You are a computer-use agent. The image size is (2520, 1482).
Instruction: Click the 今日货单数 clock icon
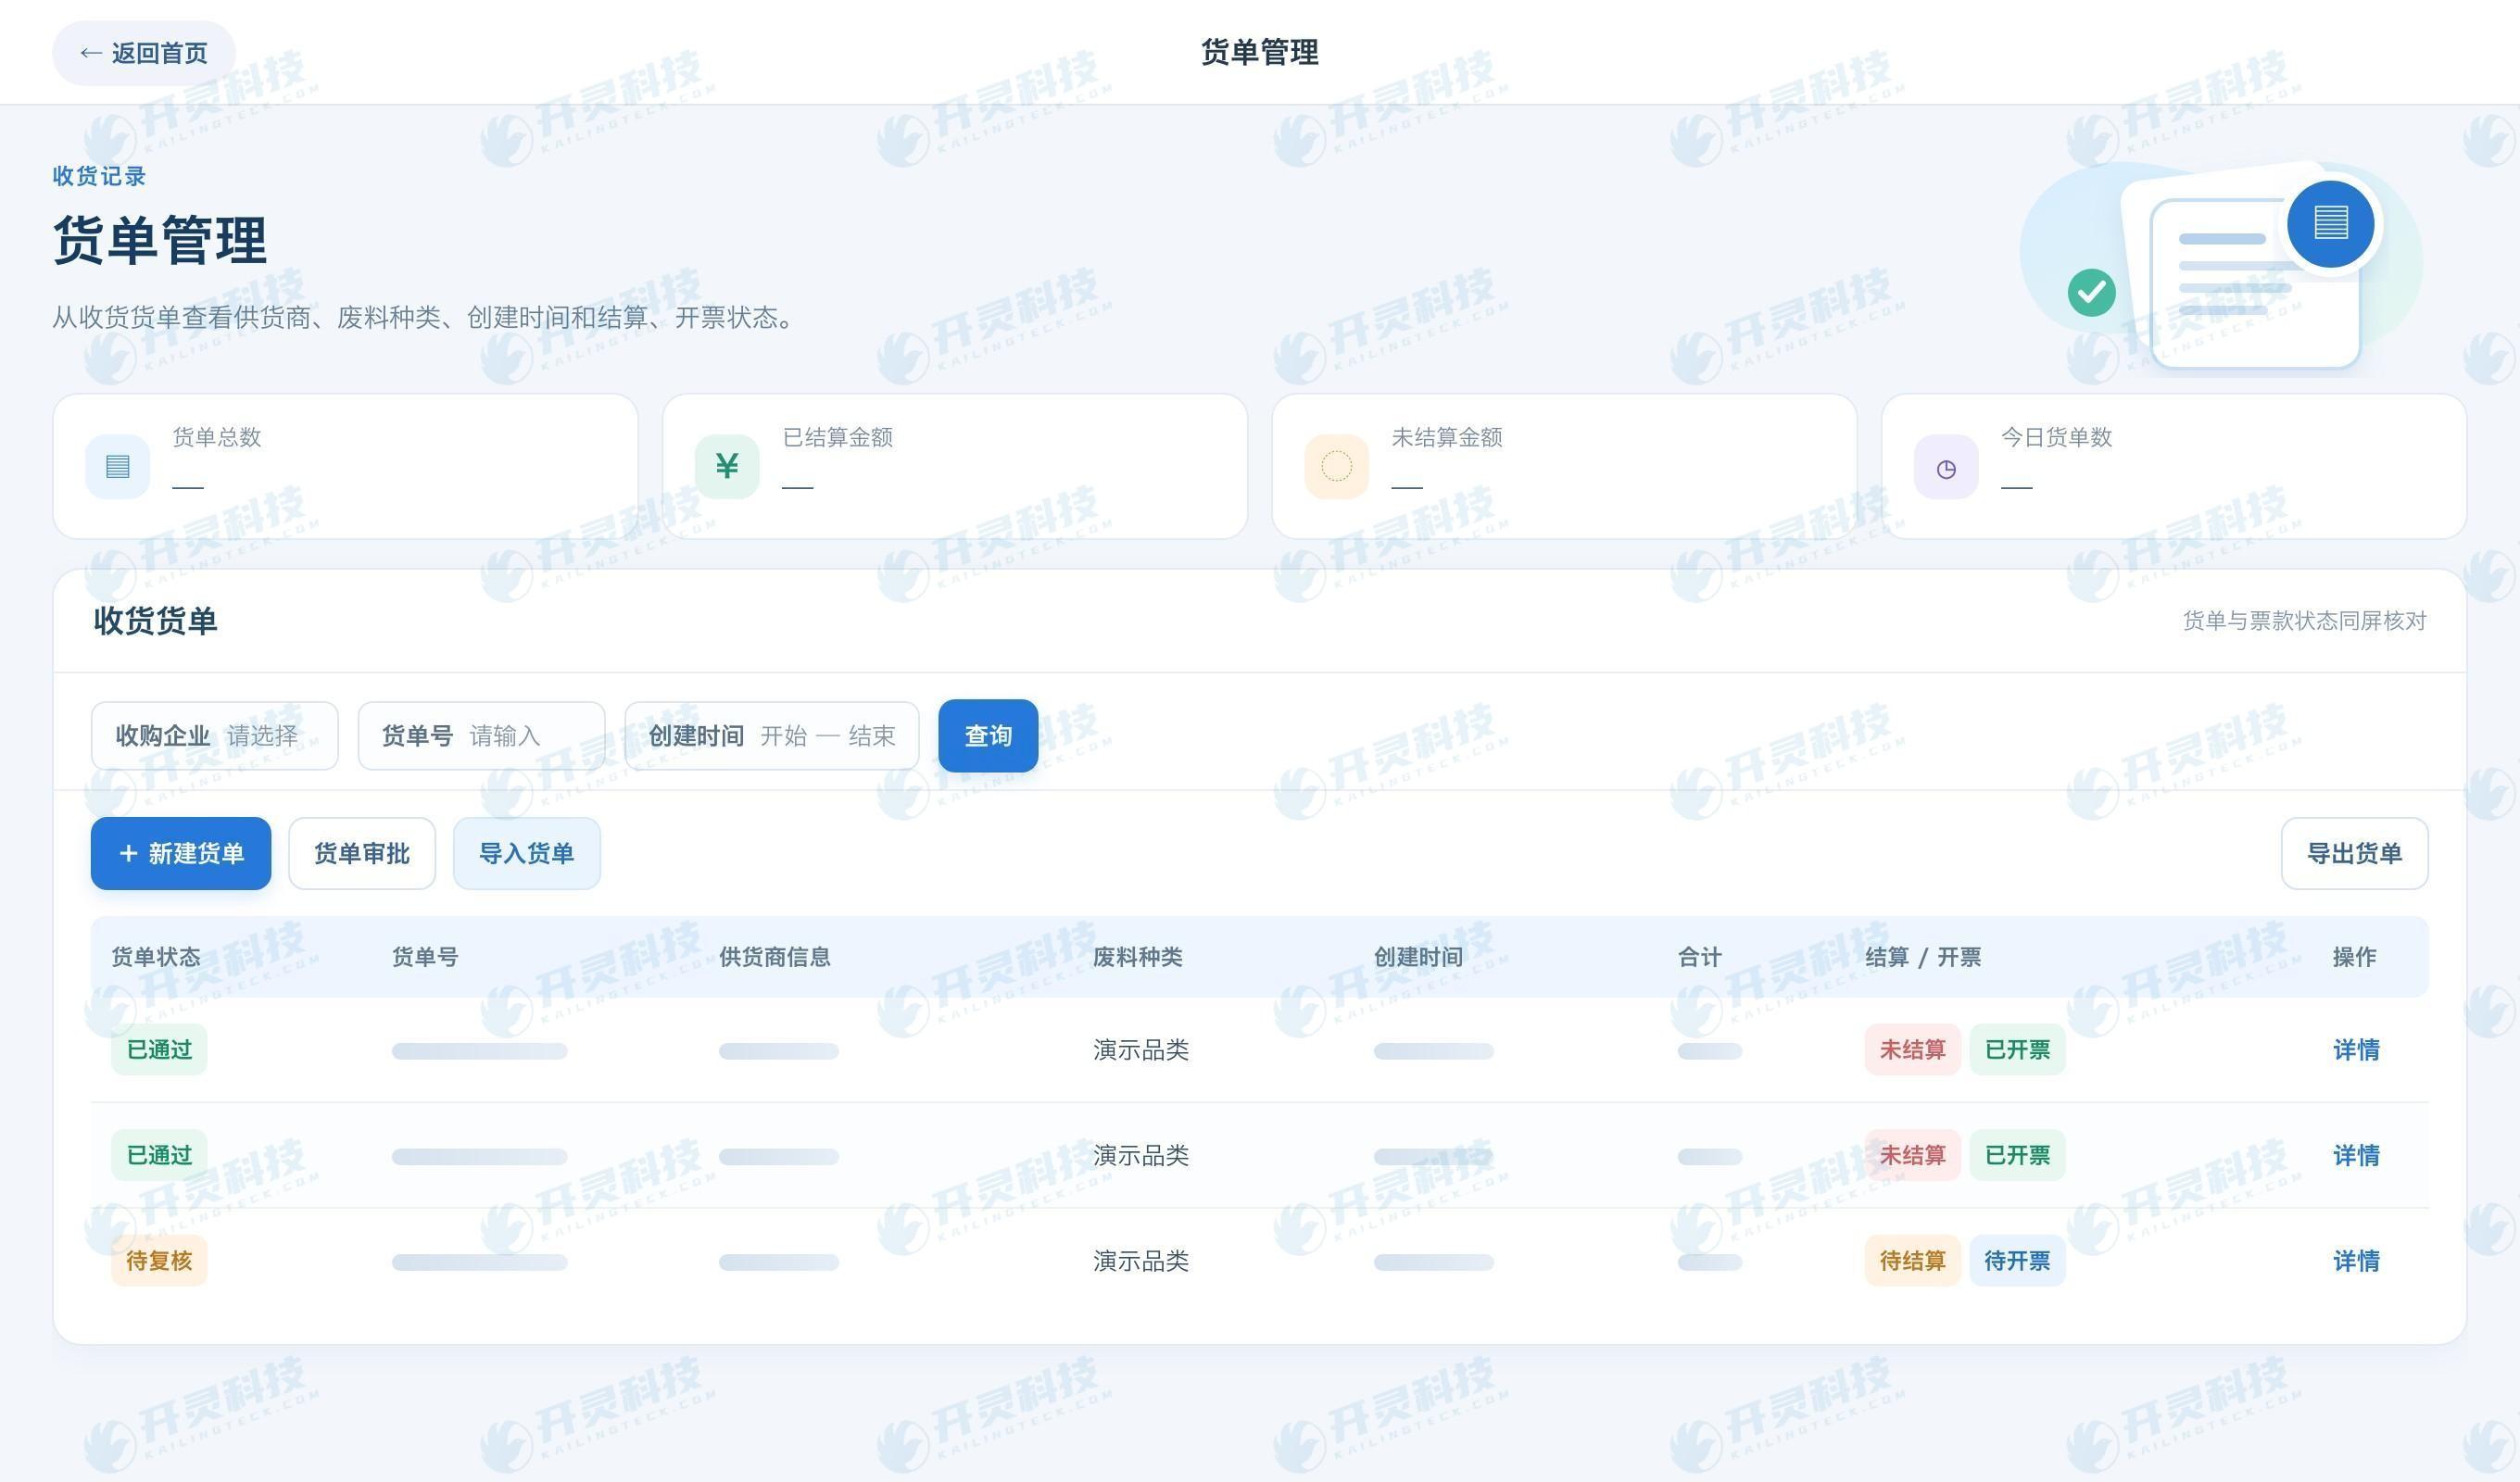coord(1946,466)
